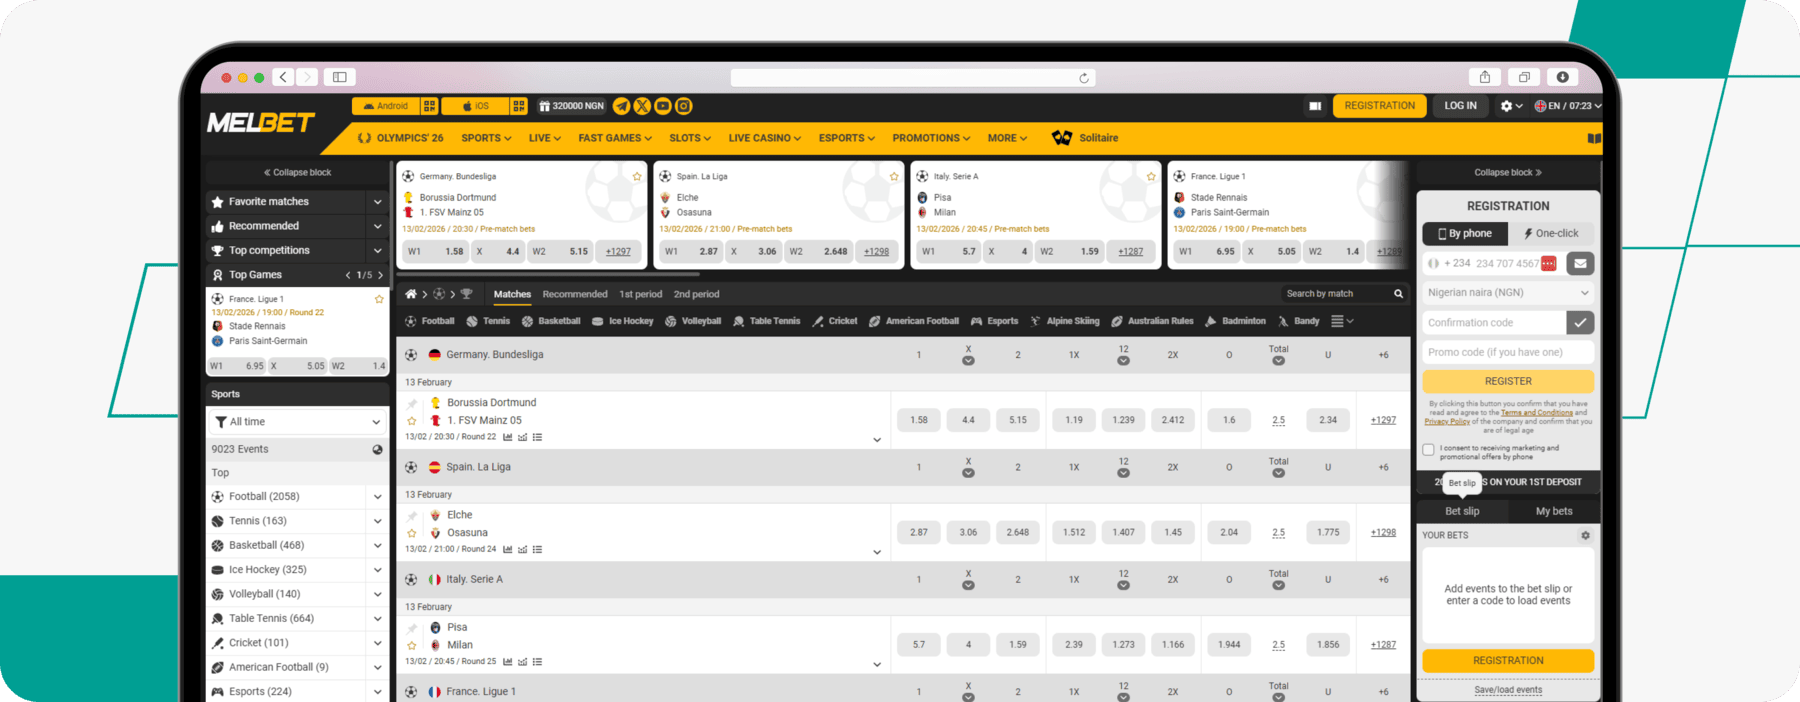Confirm the code with the checkmark button
1800x702 pixels.
[1580, 322]
